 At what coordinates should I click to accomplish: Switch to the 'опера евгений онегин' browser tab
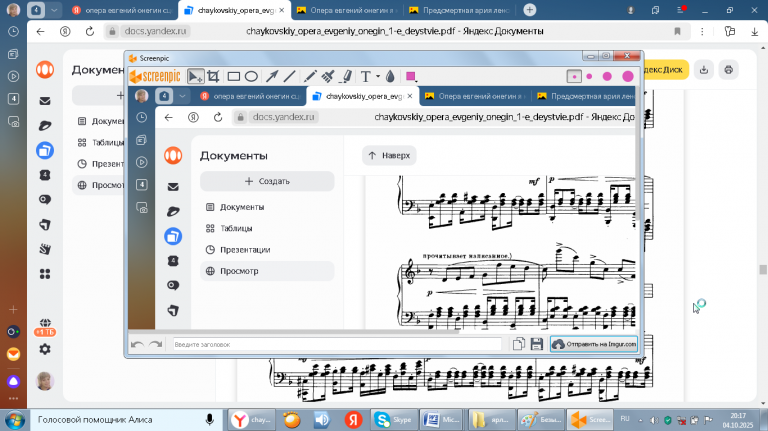pos(122,10)
